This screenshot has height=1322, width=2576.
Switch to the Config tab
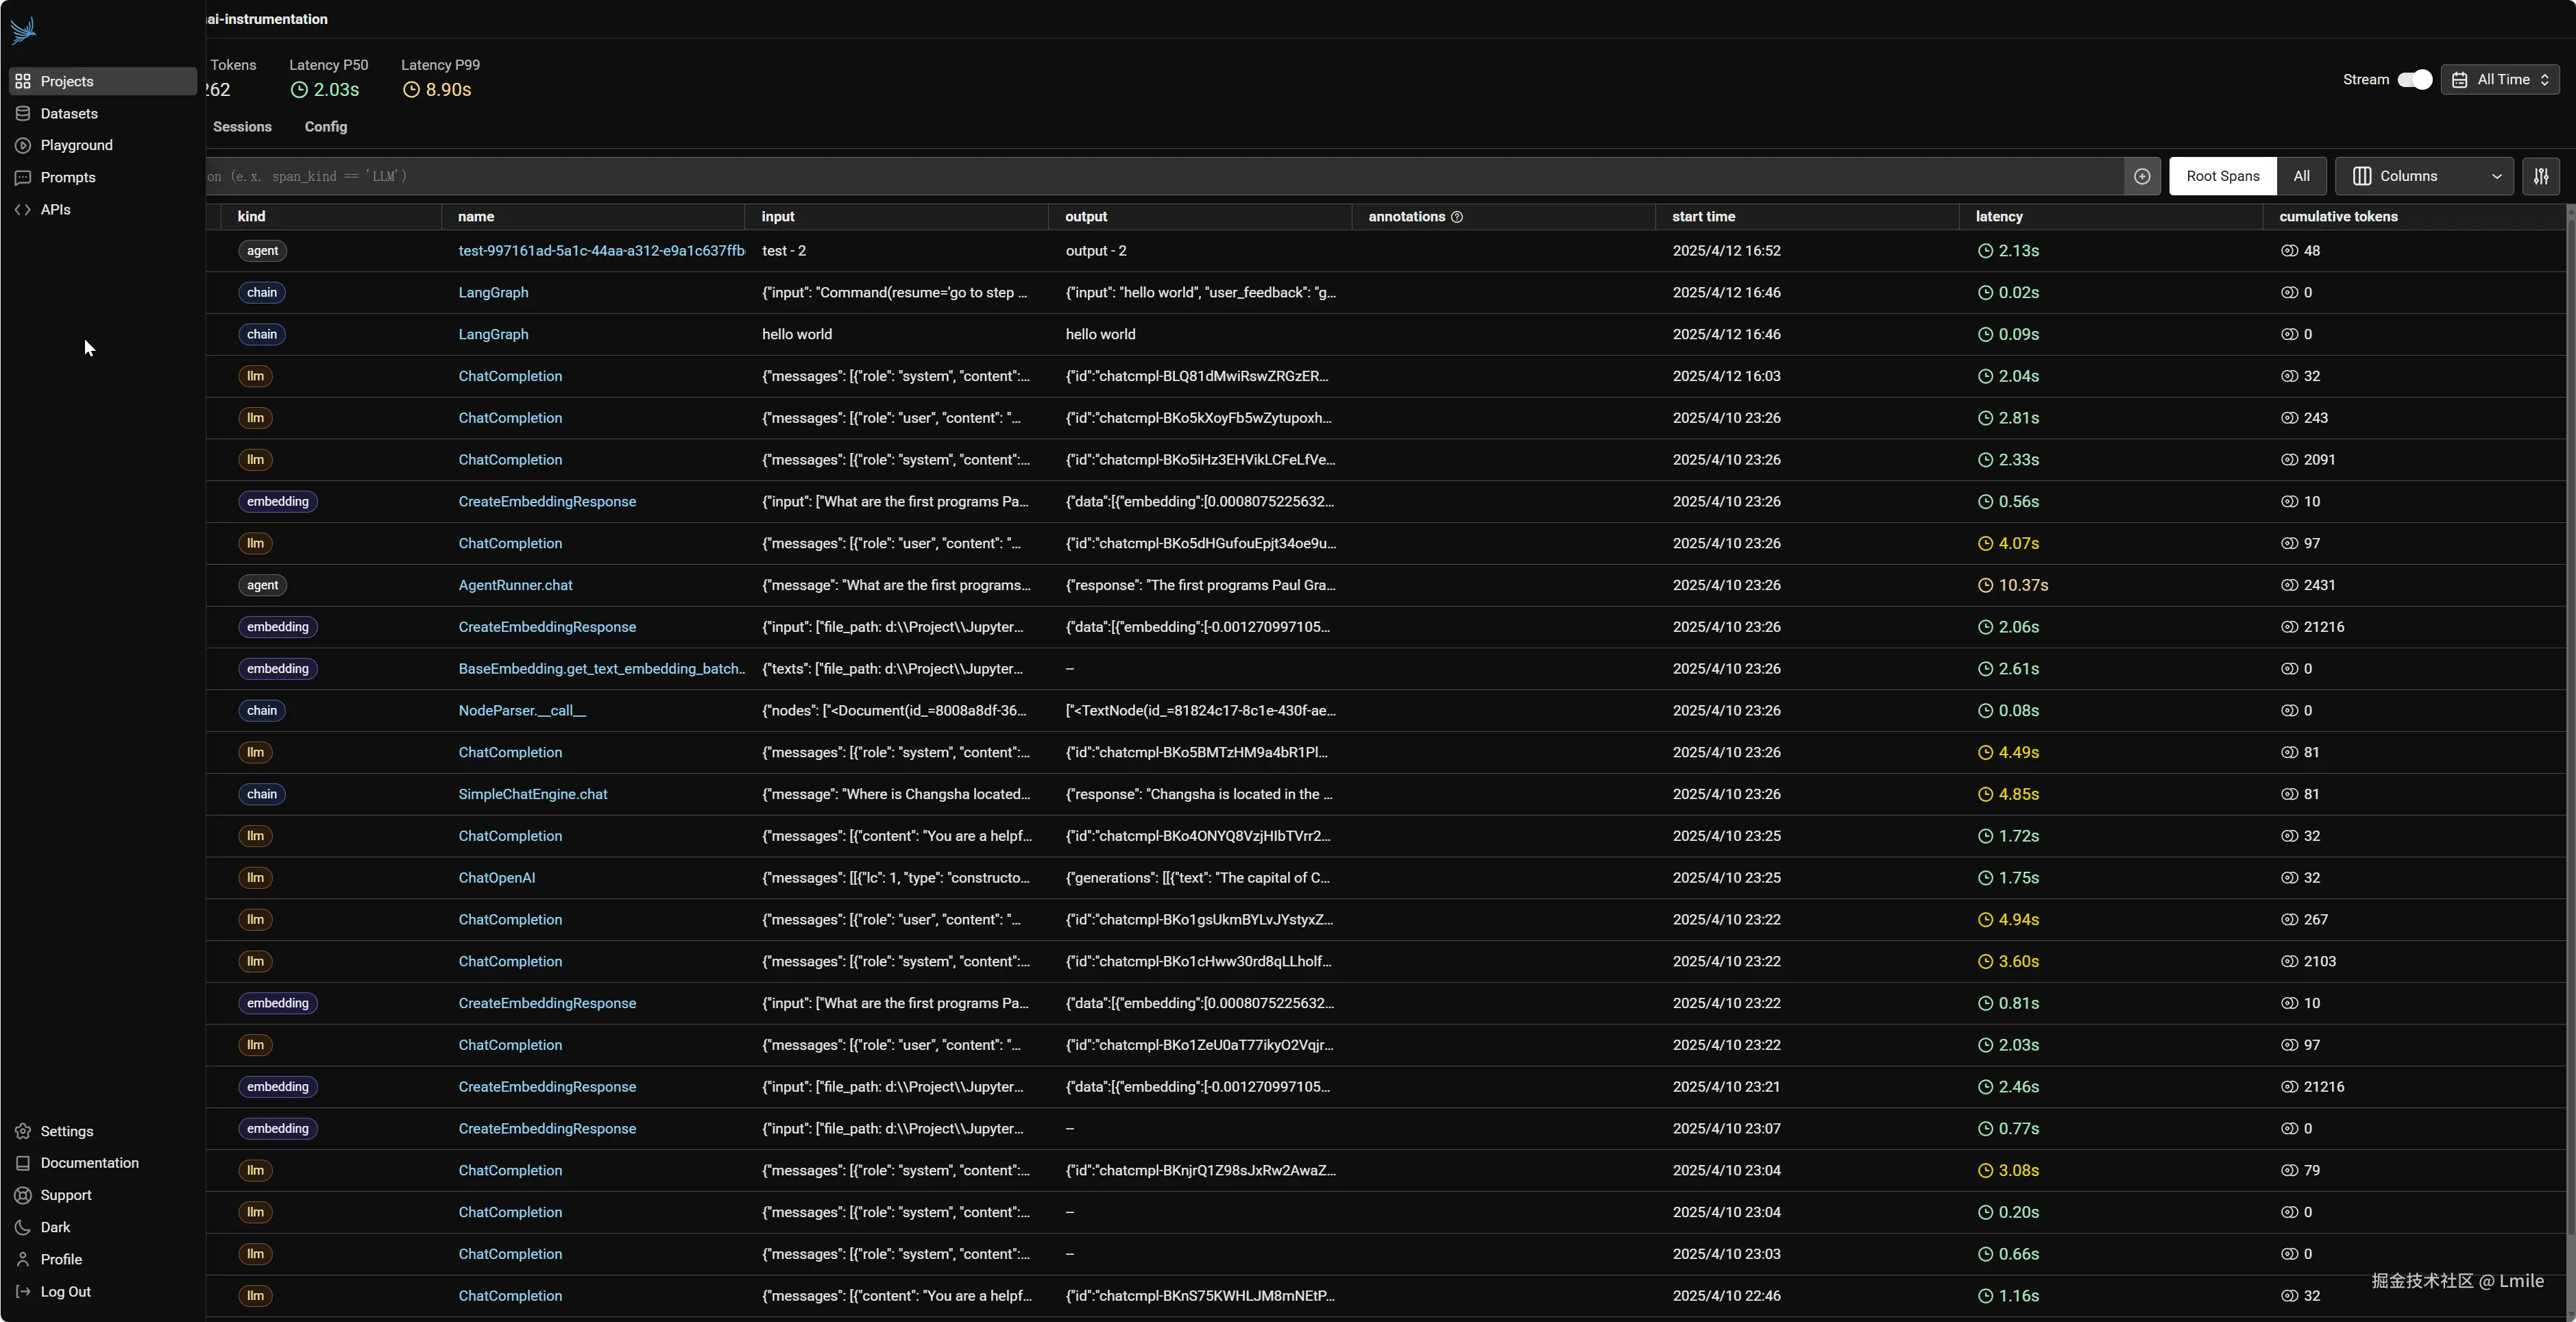tap(326, 127)
